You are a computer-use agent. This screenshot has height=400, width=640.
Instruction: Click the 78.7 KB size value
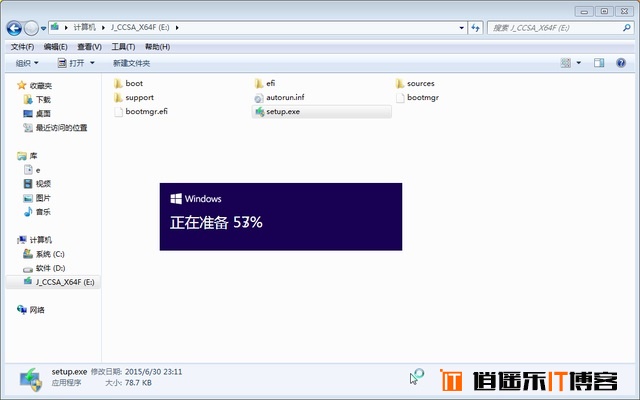click(x=138, y=383)
